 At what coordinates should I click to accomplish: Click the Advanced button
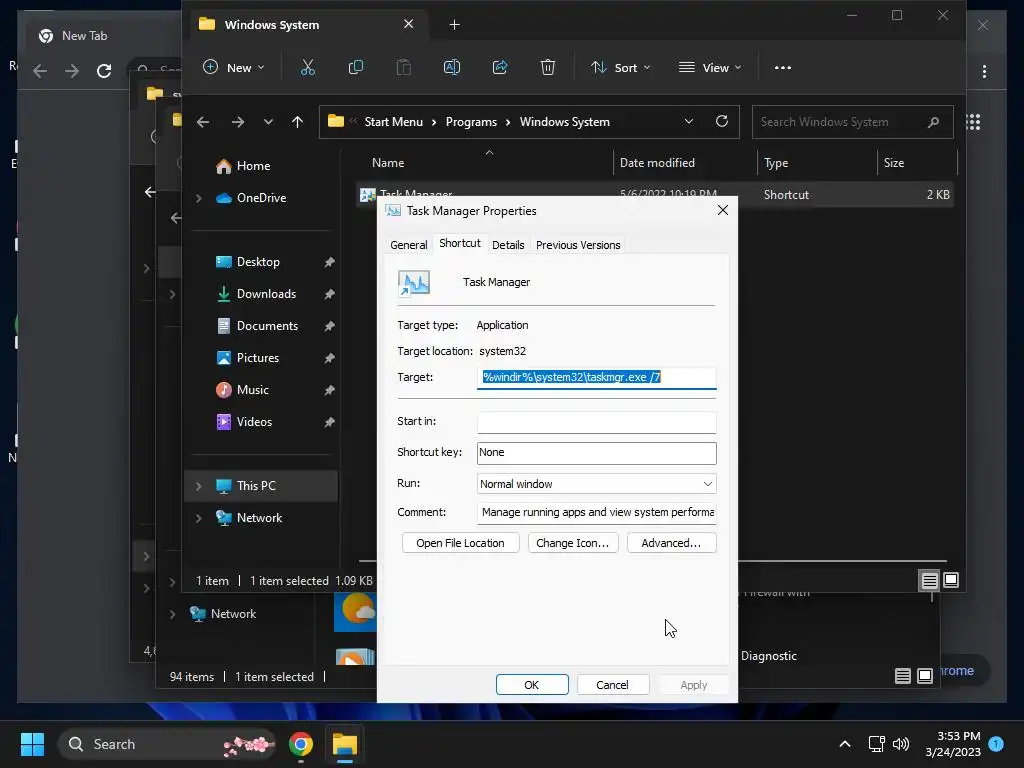(x=671, y=543)
